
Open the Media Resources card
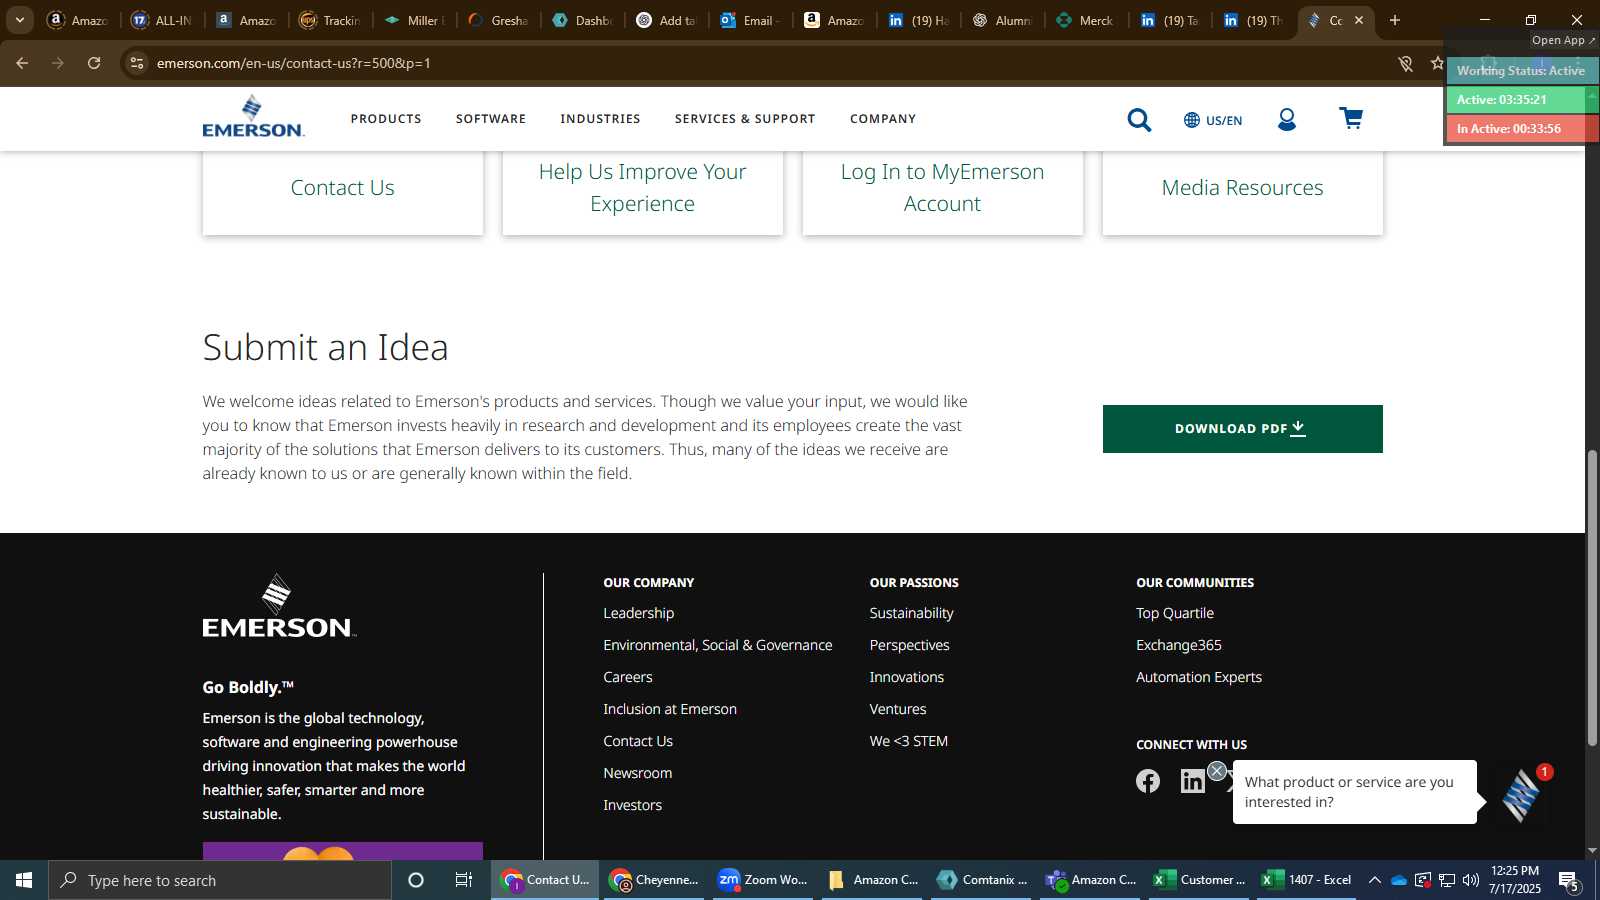point(1242,188)
